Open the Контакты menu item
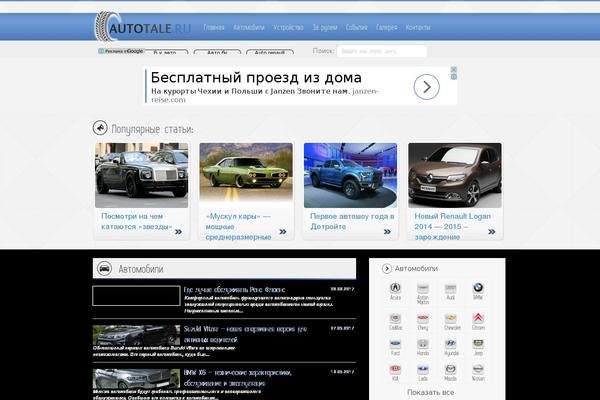600x400 pixels. [x=418, y=28]
